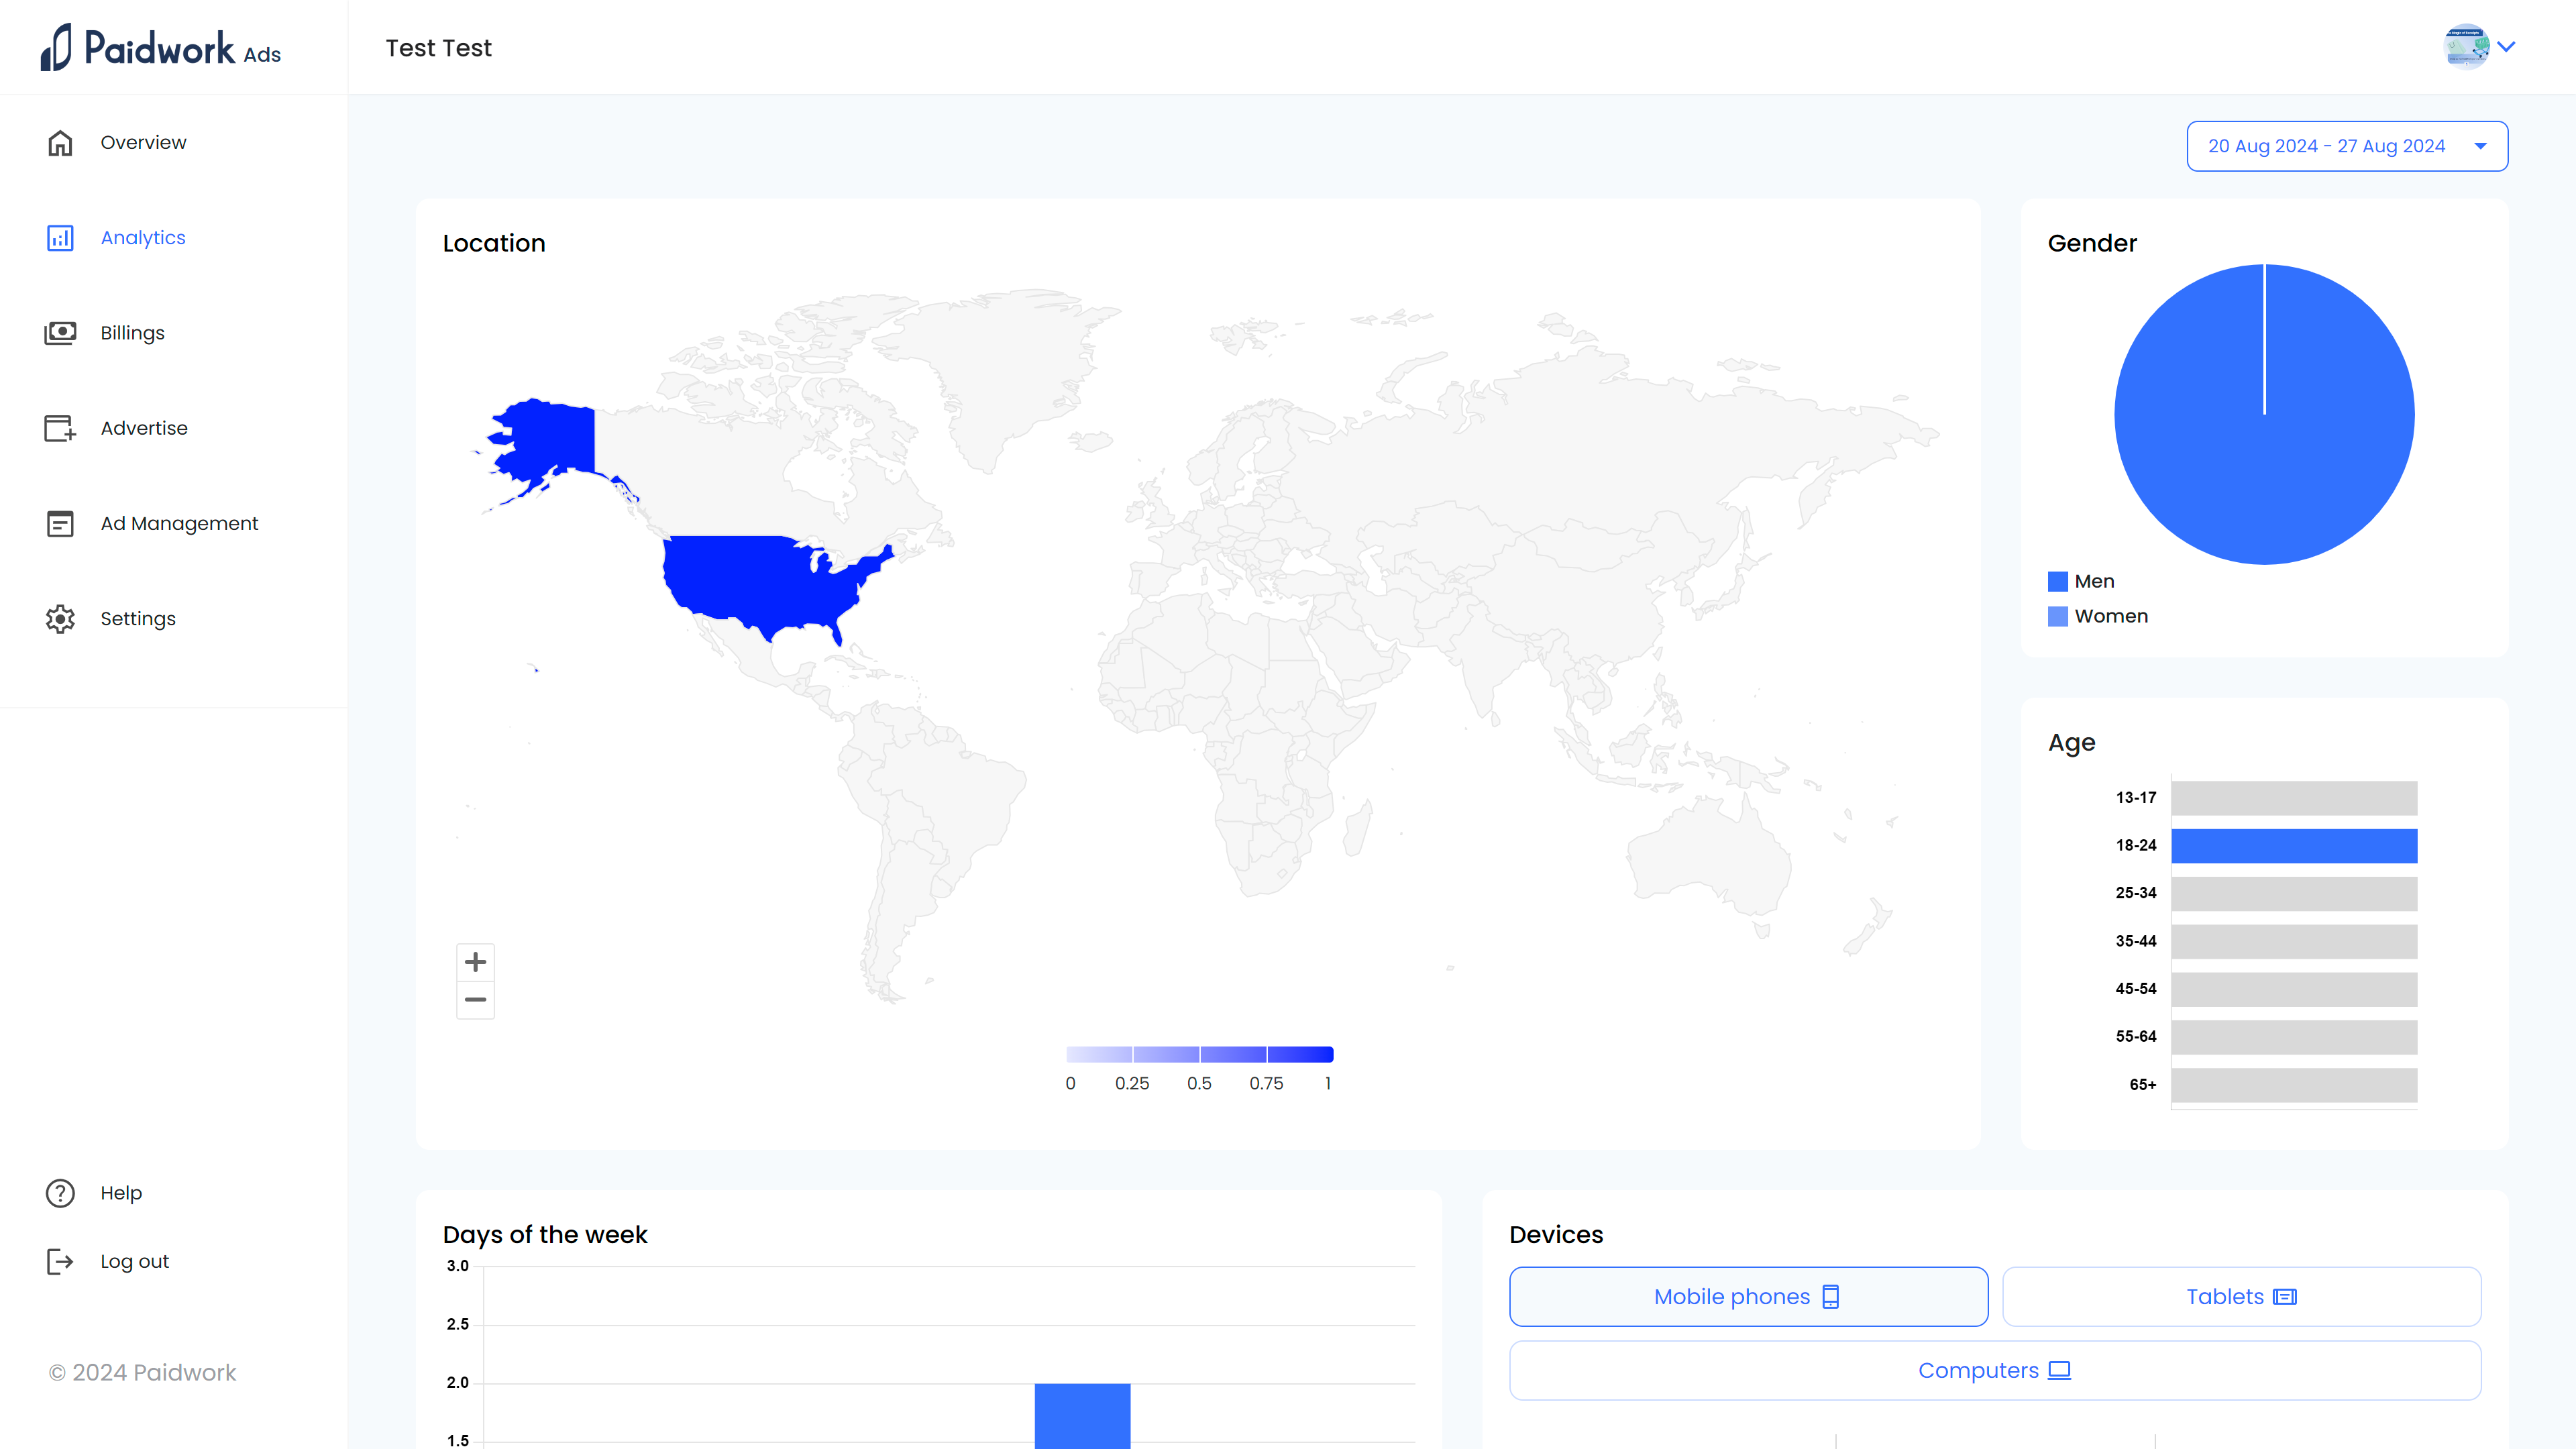Click the date range dropdown arrow
Screen dimensions: 2576x1449
click(2481, 146)
